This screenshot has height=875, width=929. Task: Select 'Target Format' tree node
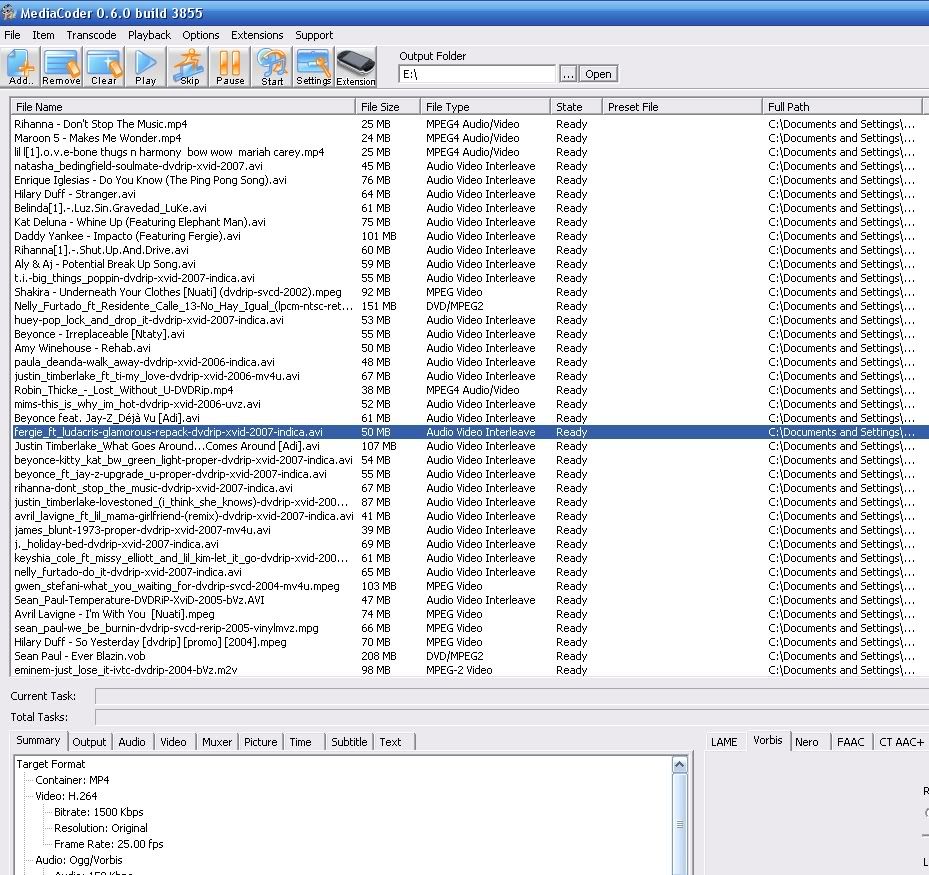pyautogui.click(x=51, y=764)
